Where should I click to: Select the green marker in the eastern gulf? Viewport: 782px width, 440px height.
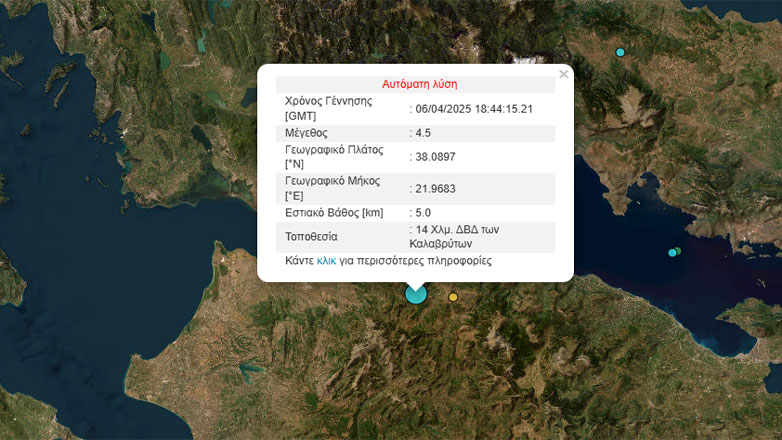[x=678, y=251]
